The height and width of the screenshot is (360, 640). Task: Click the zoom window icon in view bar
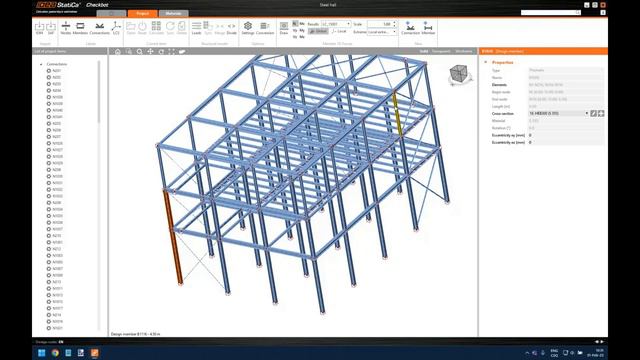coord(129,51)
